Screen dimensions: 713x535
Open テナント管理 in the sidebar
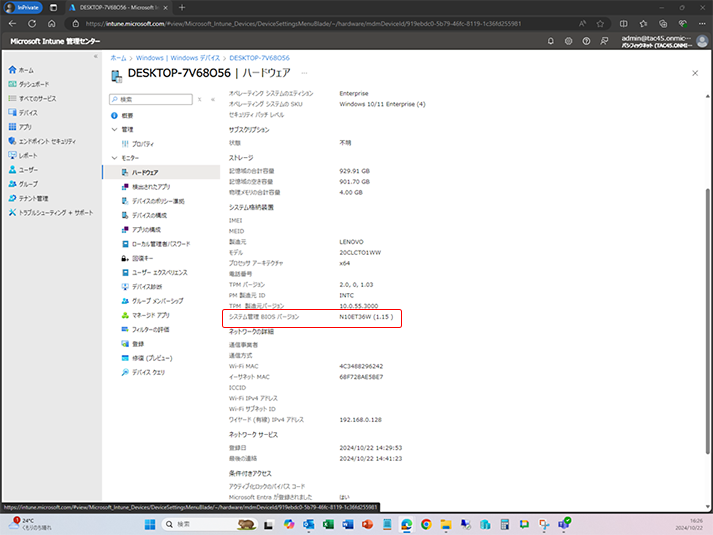[28, 198]
